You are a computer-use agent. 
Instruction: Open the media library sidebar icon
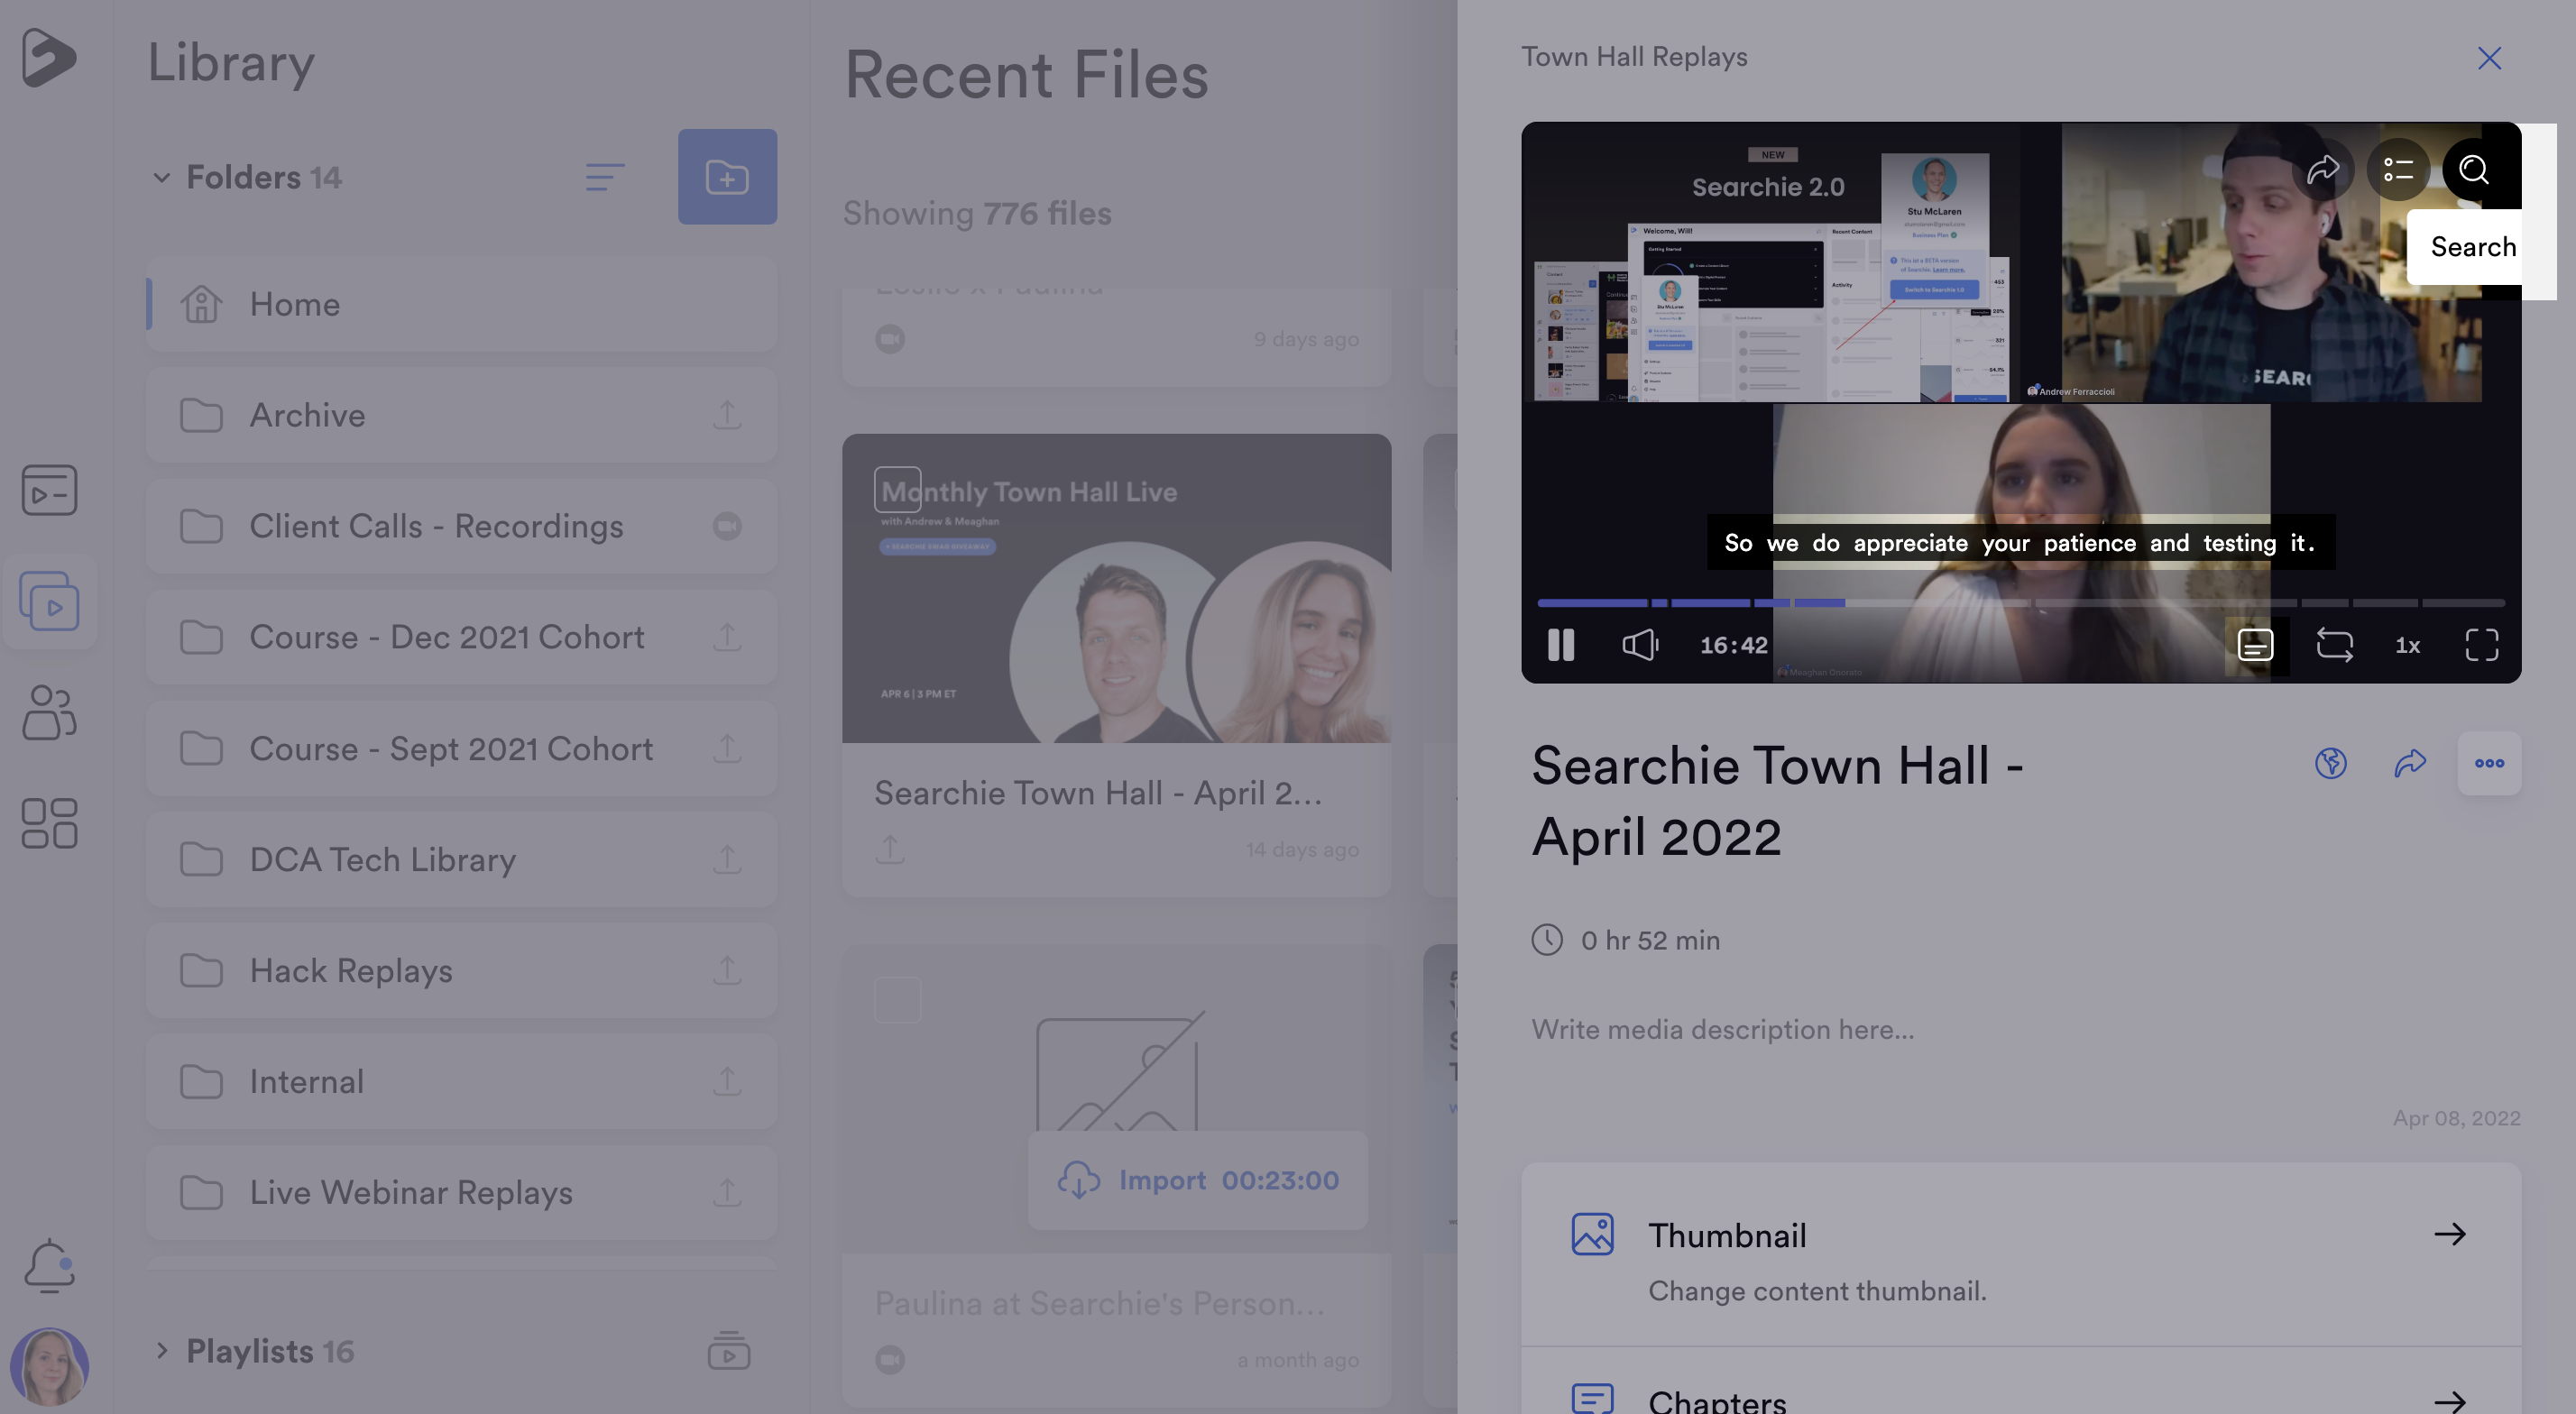[49, 602]
